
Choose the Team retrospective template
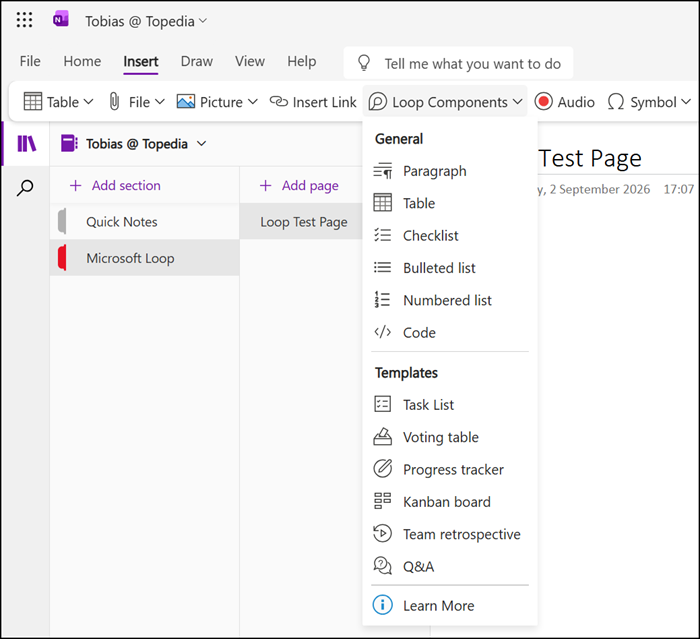click(x=450, y=534)
